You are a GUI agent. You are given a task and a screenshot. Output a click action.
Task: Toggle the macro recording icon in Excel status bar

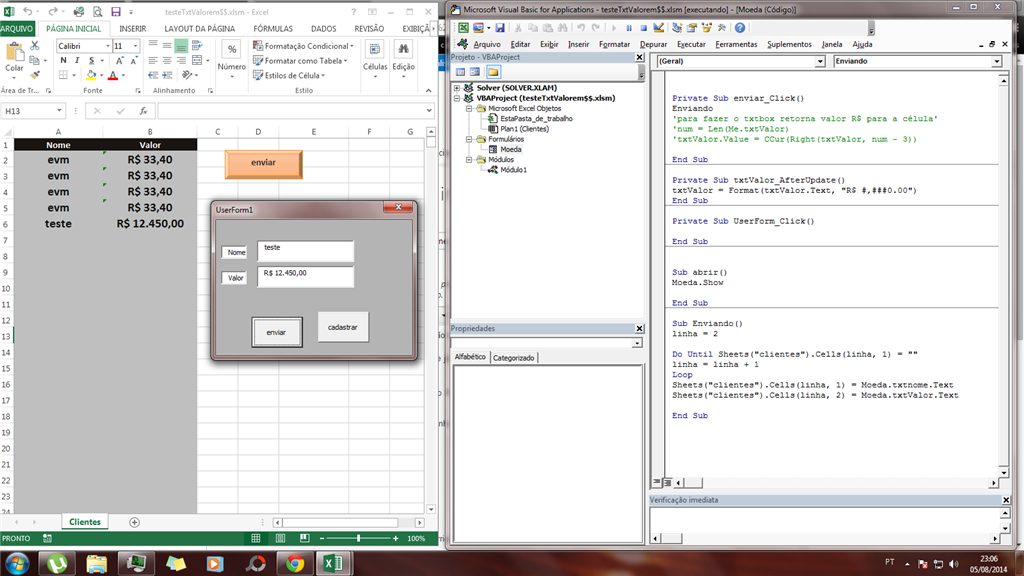pyautogui.click(x=47, y=538)
